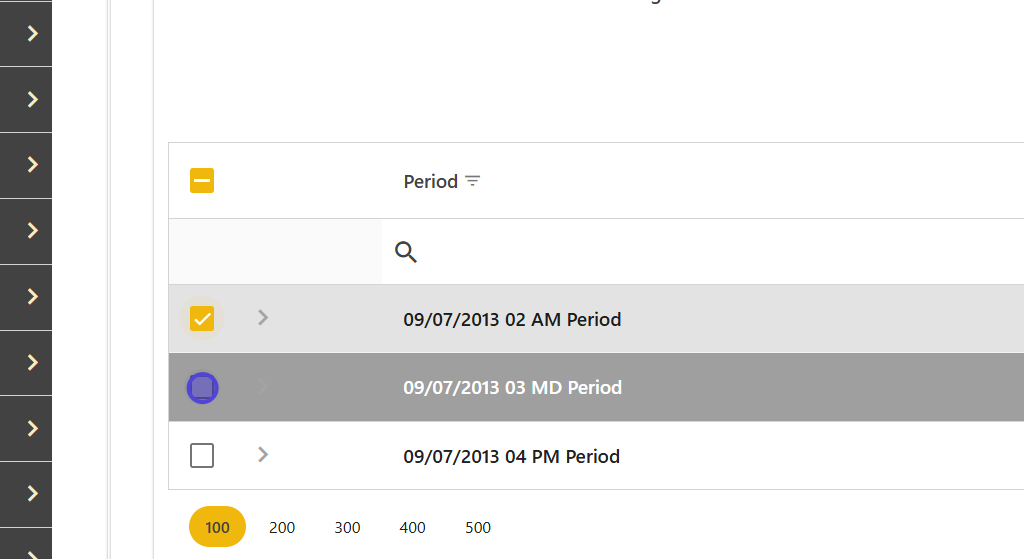The width and height of the screenshot is (1024, 559).
Task: Click the filter icon beside Period header
Action: [x=473, y=181]
